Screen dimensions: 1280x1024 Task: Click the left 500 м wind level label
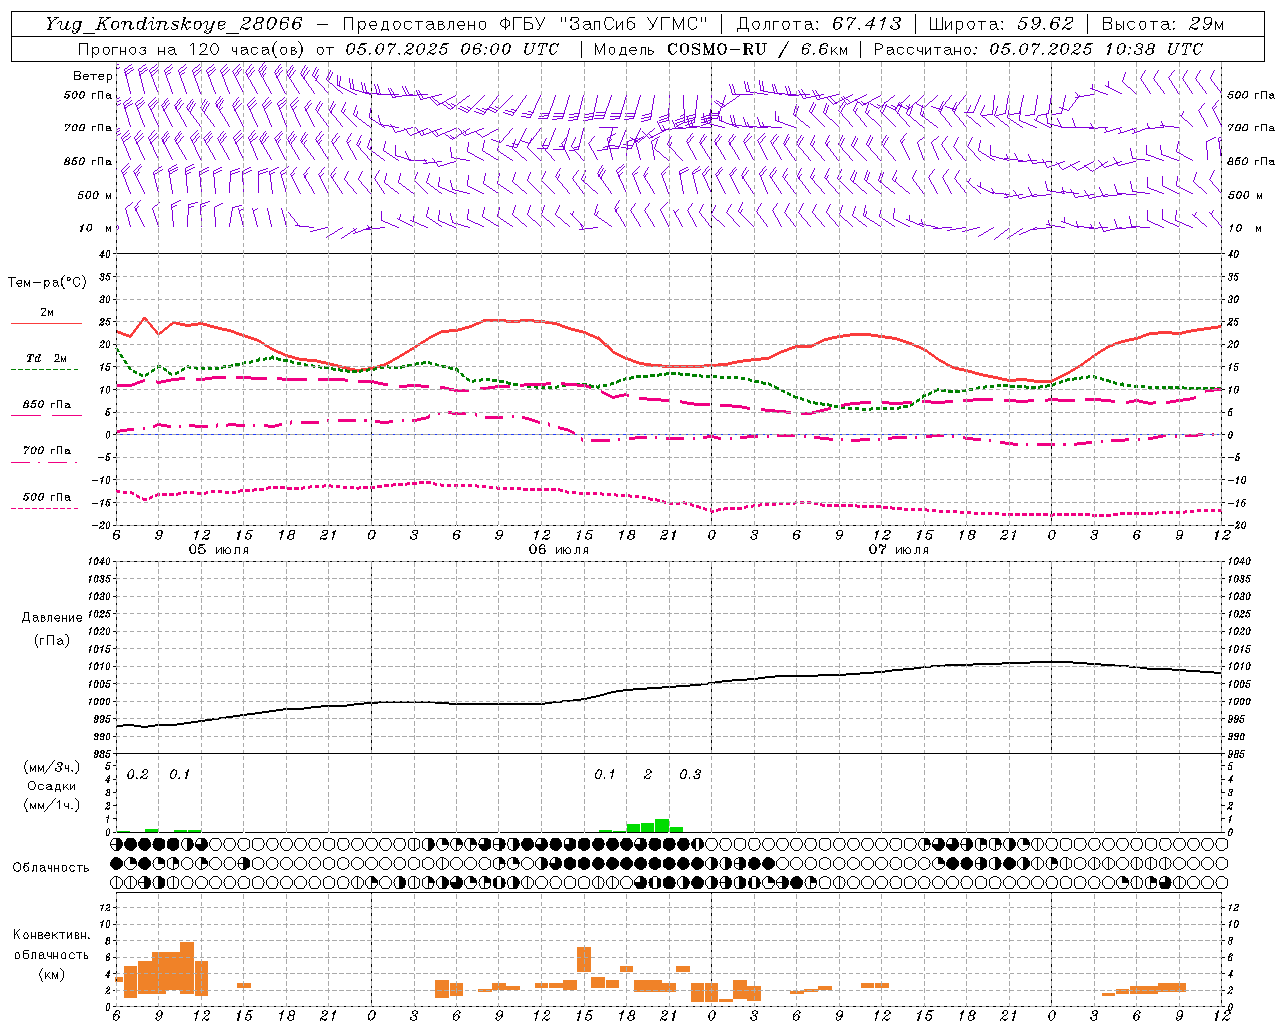click(x=95, y=195)
